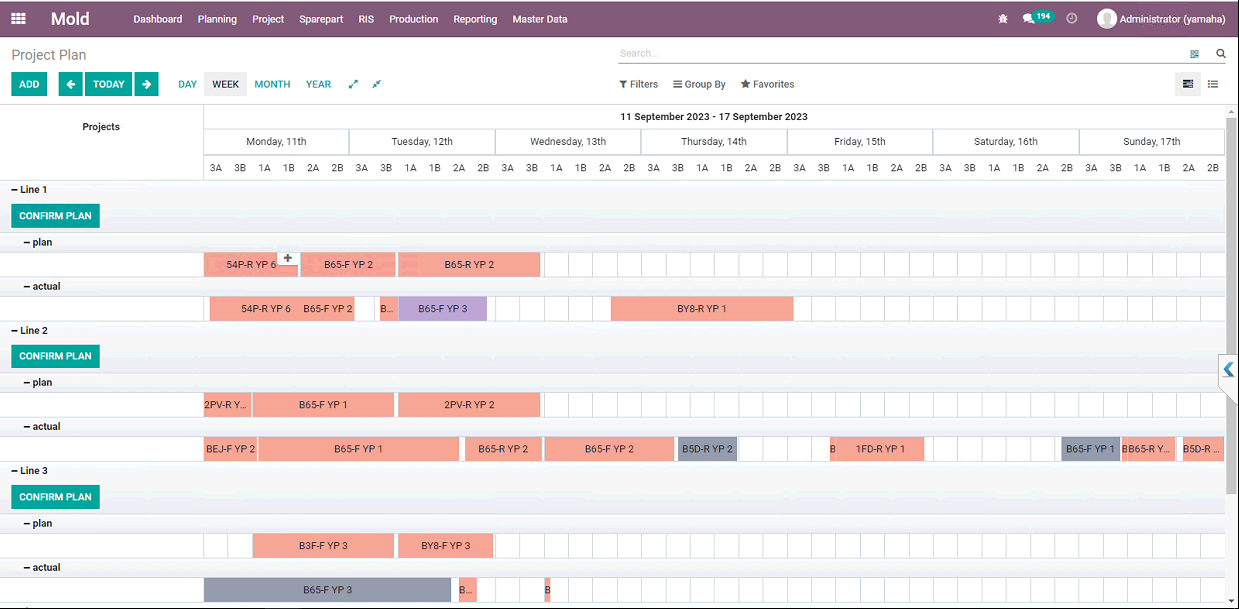
Task: Open the Master Data menu
Action: [539, 19]
